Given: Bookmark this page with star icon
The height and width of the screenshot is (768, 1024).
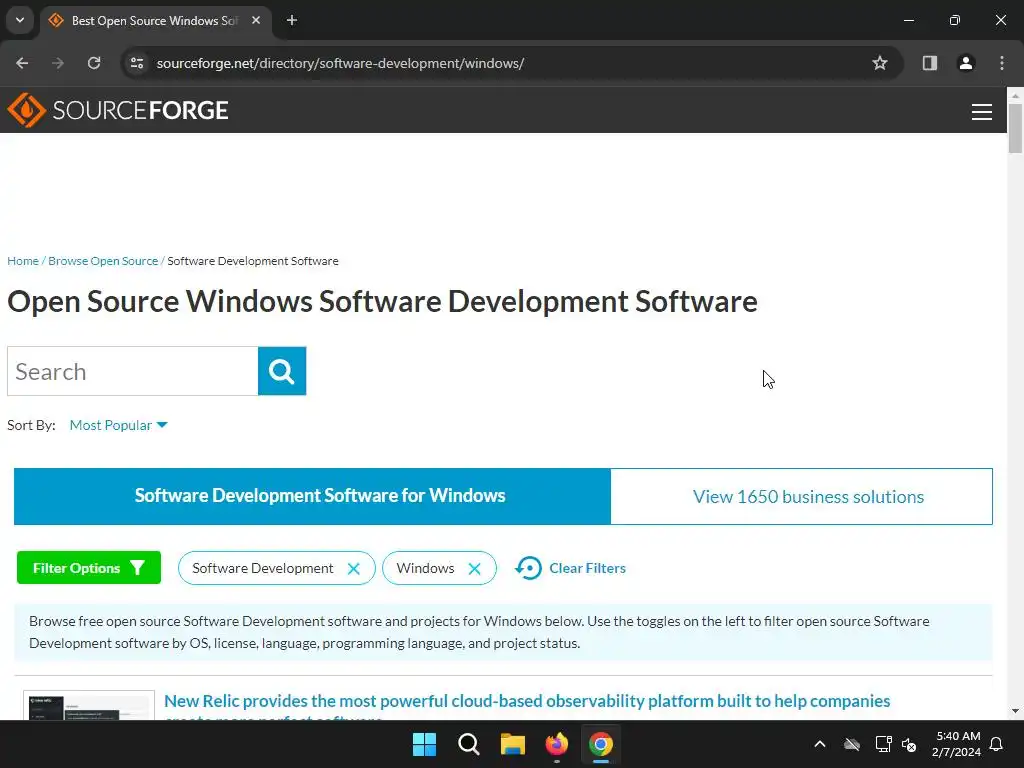Looking at the screenshot, I should coord(880,63).
